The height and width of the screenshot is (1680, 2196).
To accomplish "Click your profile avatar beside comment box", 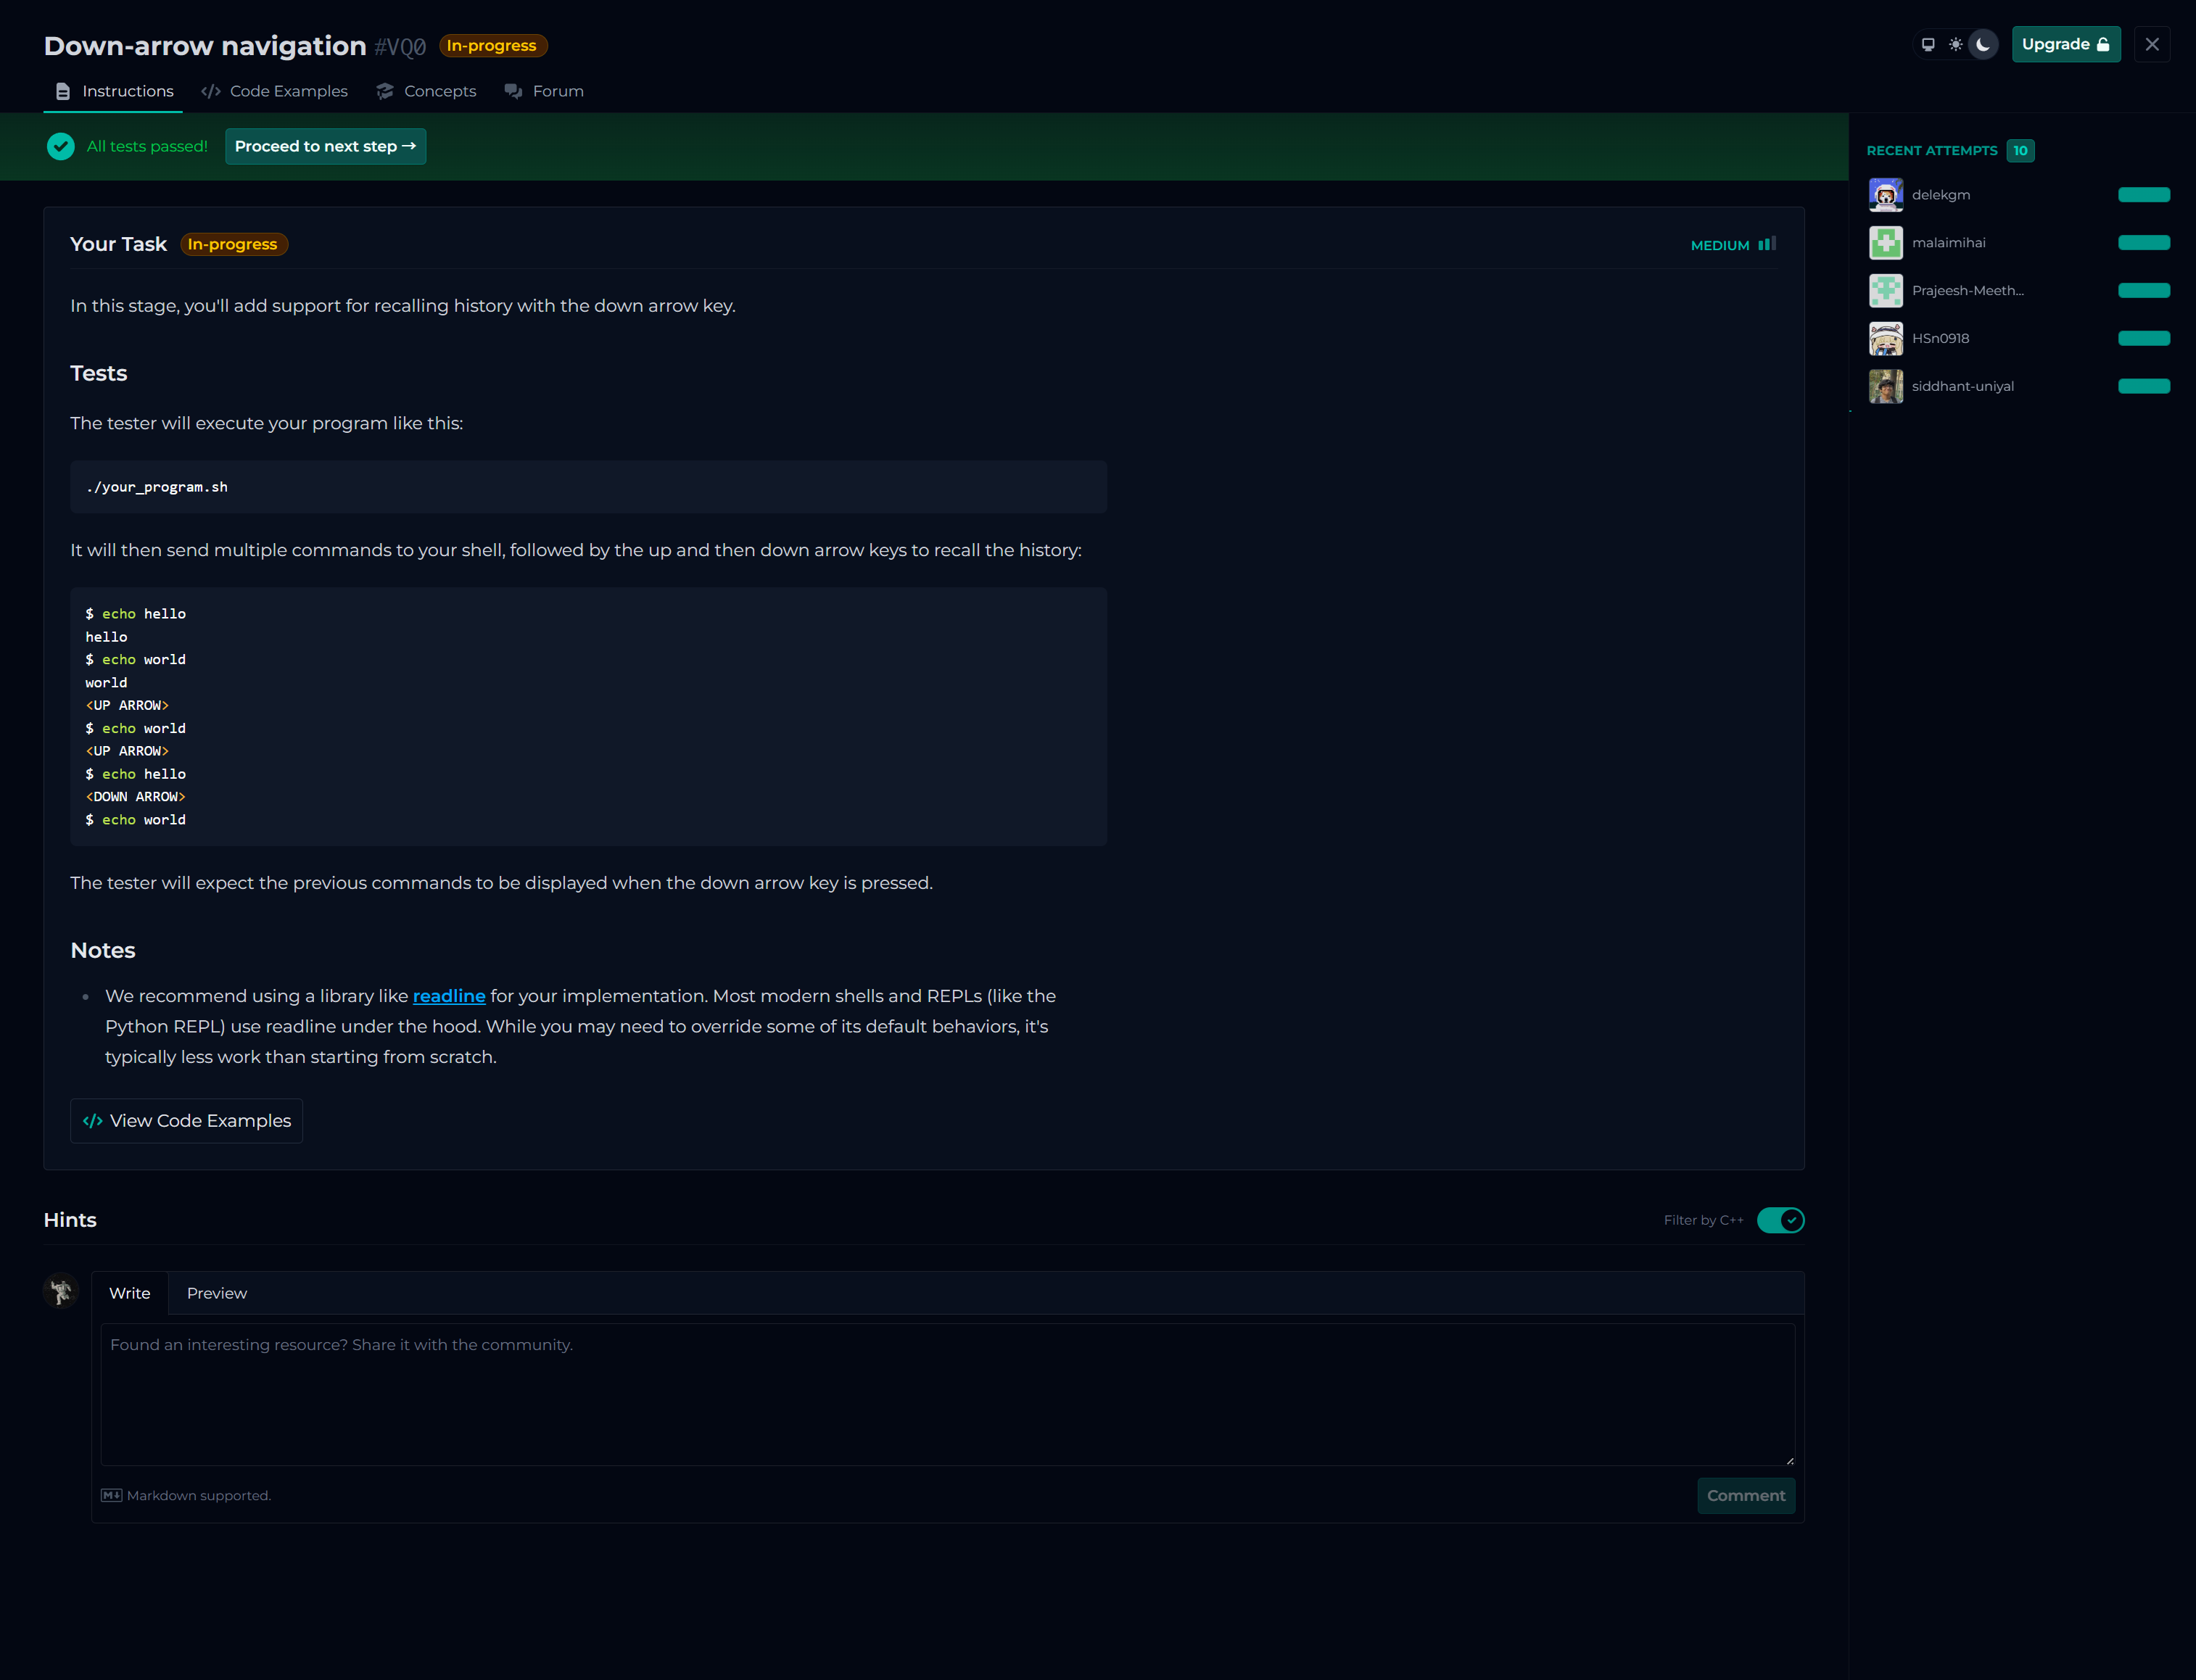I will point(61,1291).
